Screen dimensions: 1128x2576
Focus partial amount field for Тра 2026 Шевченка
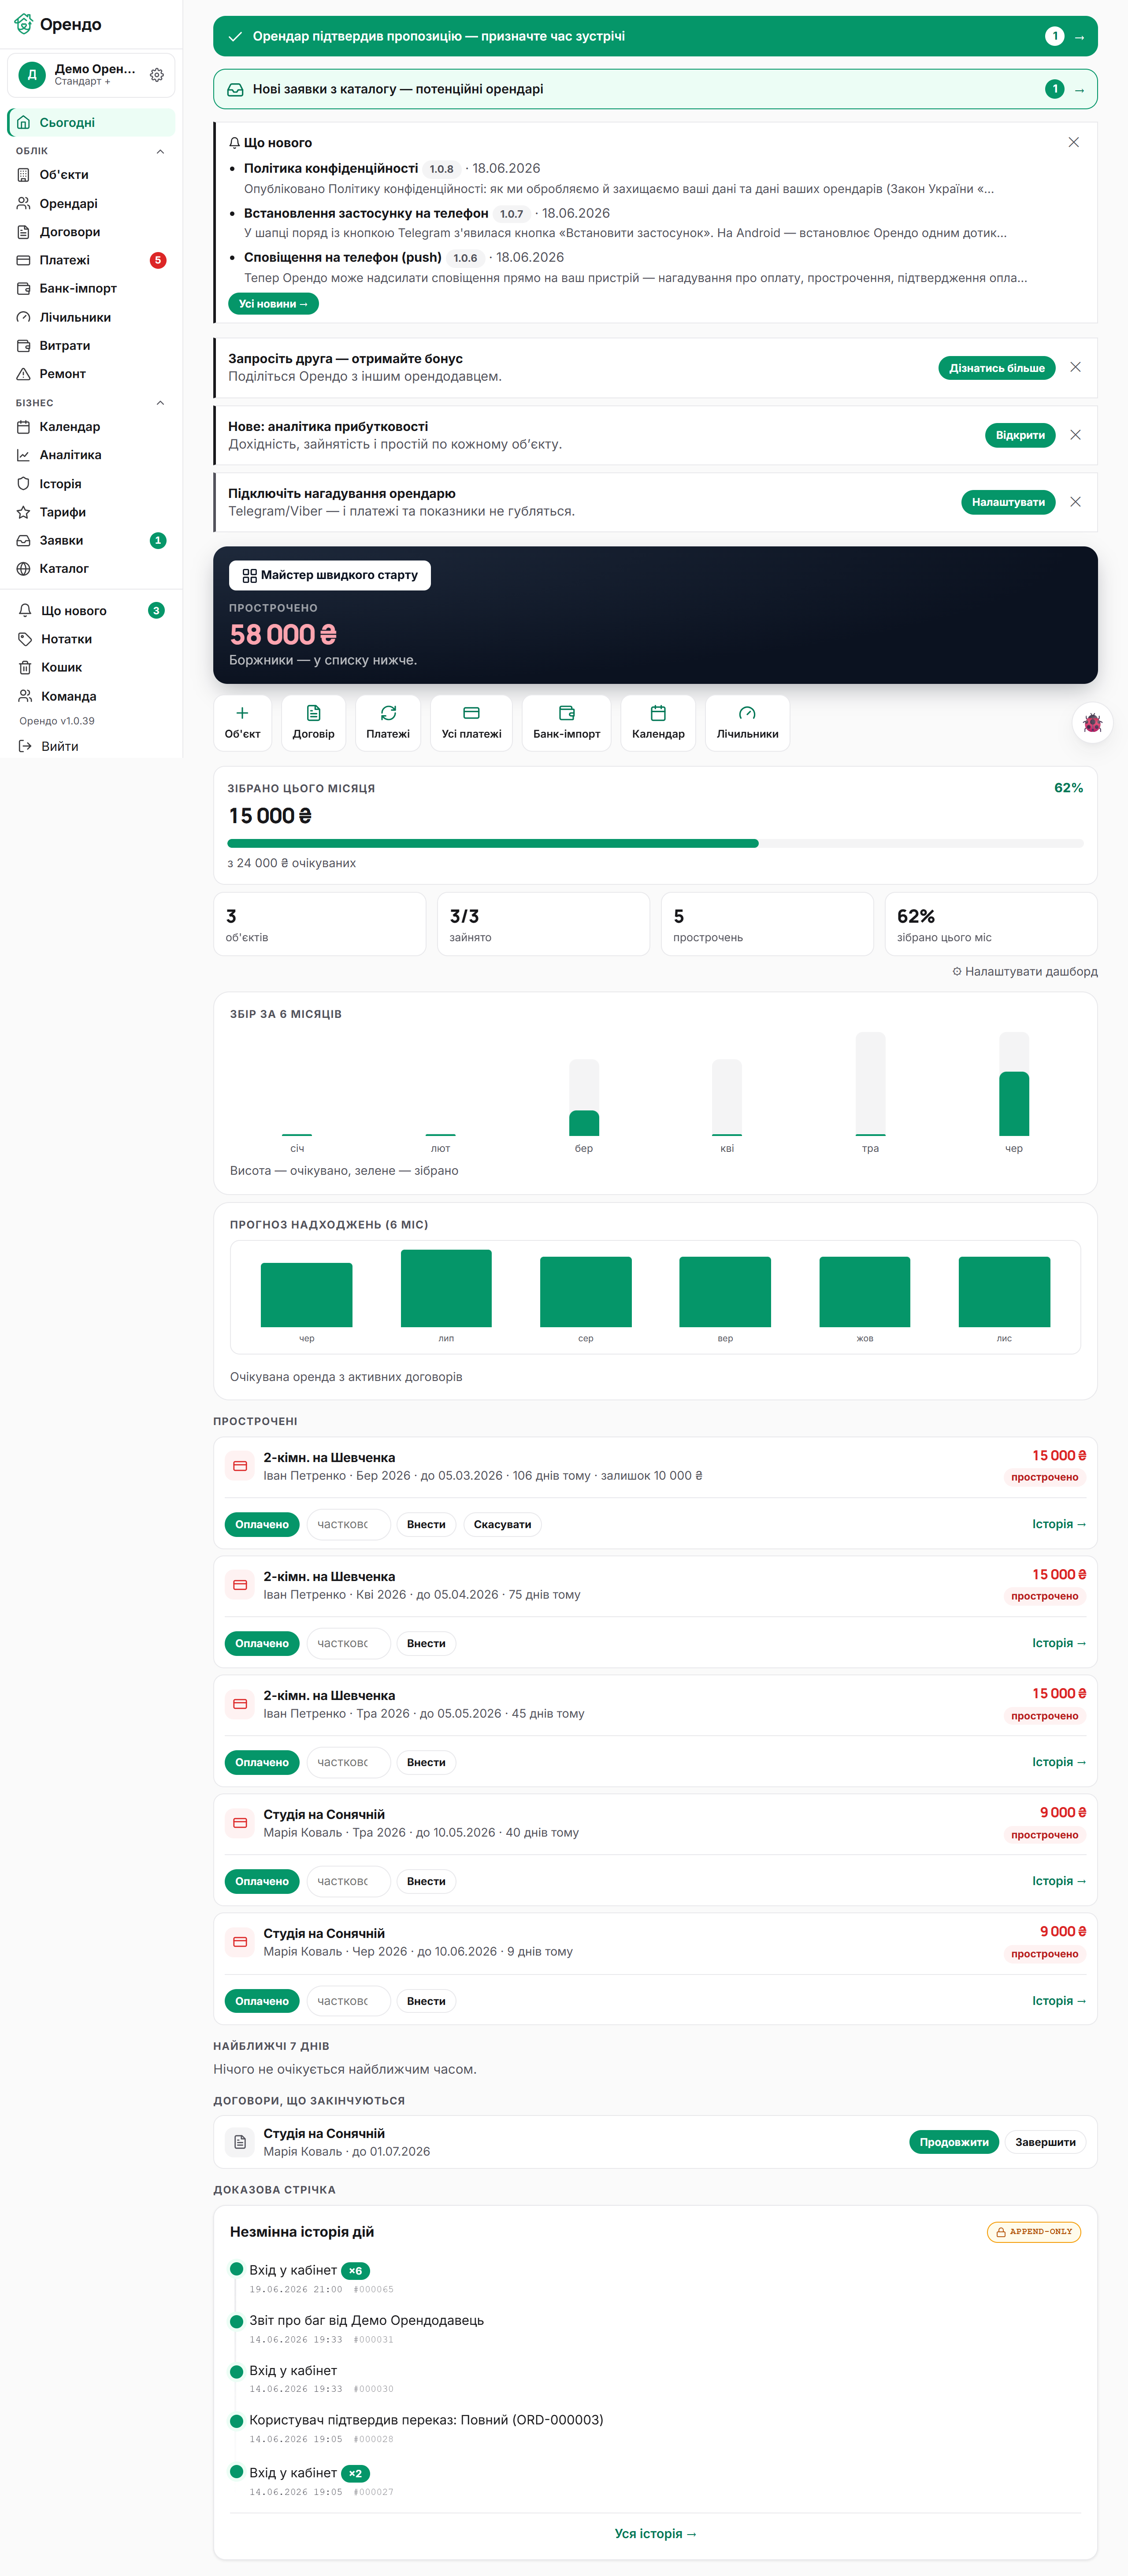pos(348,1762)
